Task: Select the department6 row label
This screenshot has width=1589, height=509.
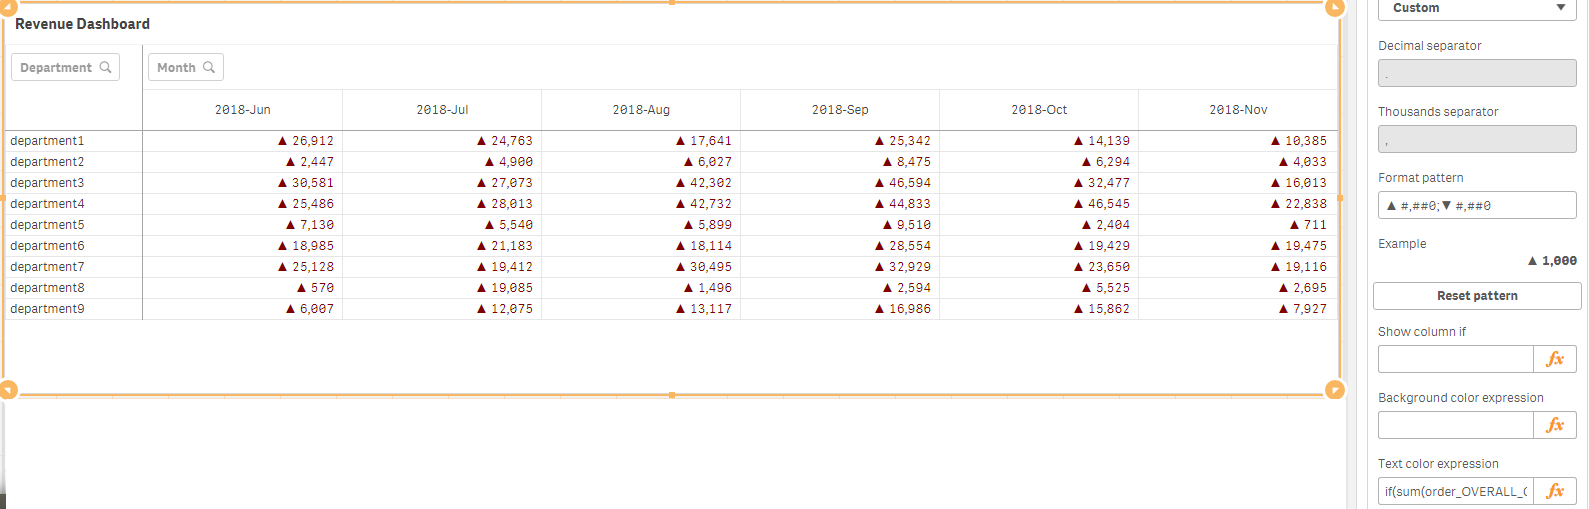Action: click(x=47, y=246)
